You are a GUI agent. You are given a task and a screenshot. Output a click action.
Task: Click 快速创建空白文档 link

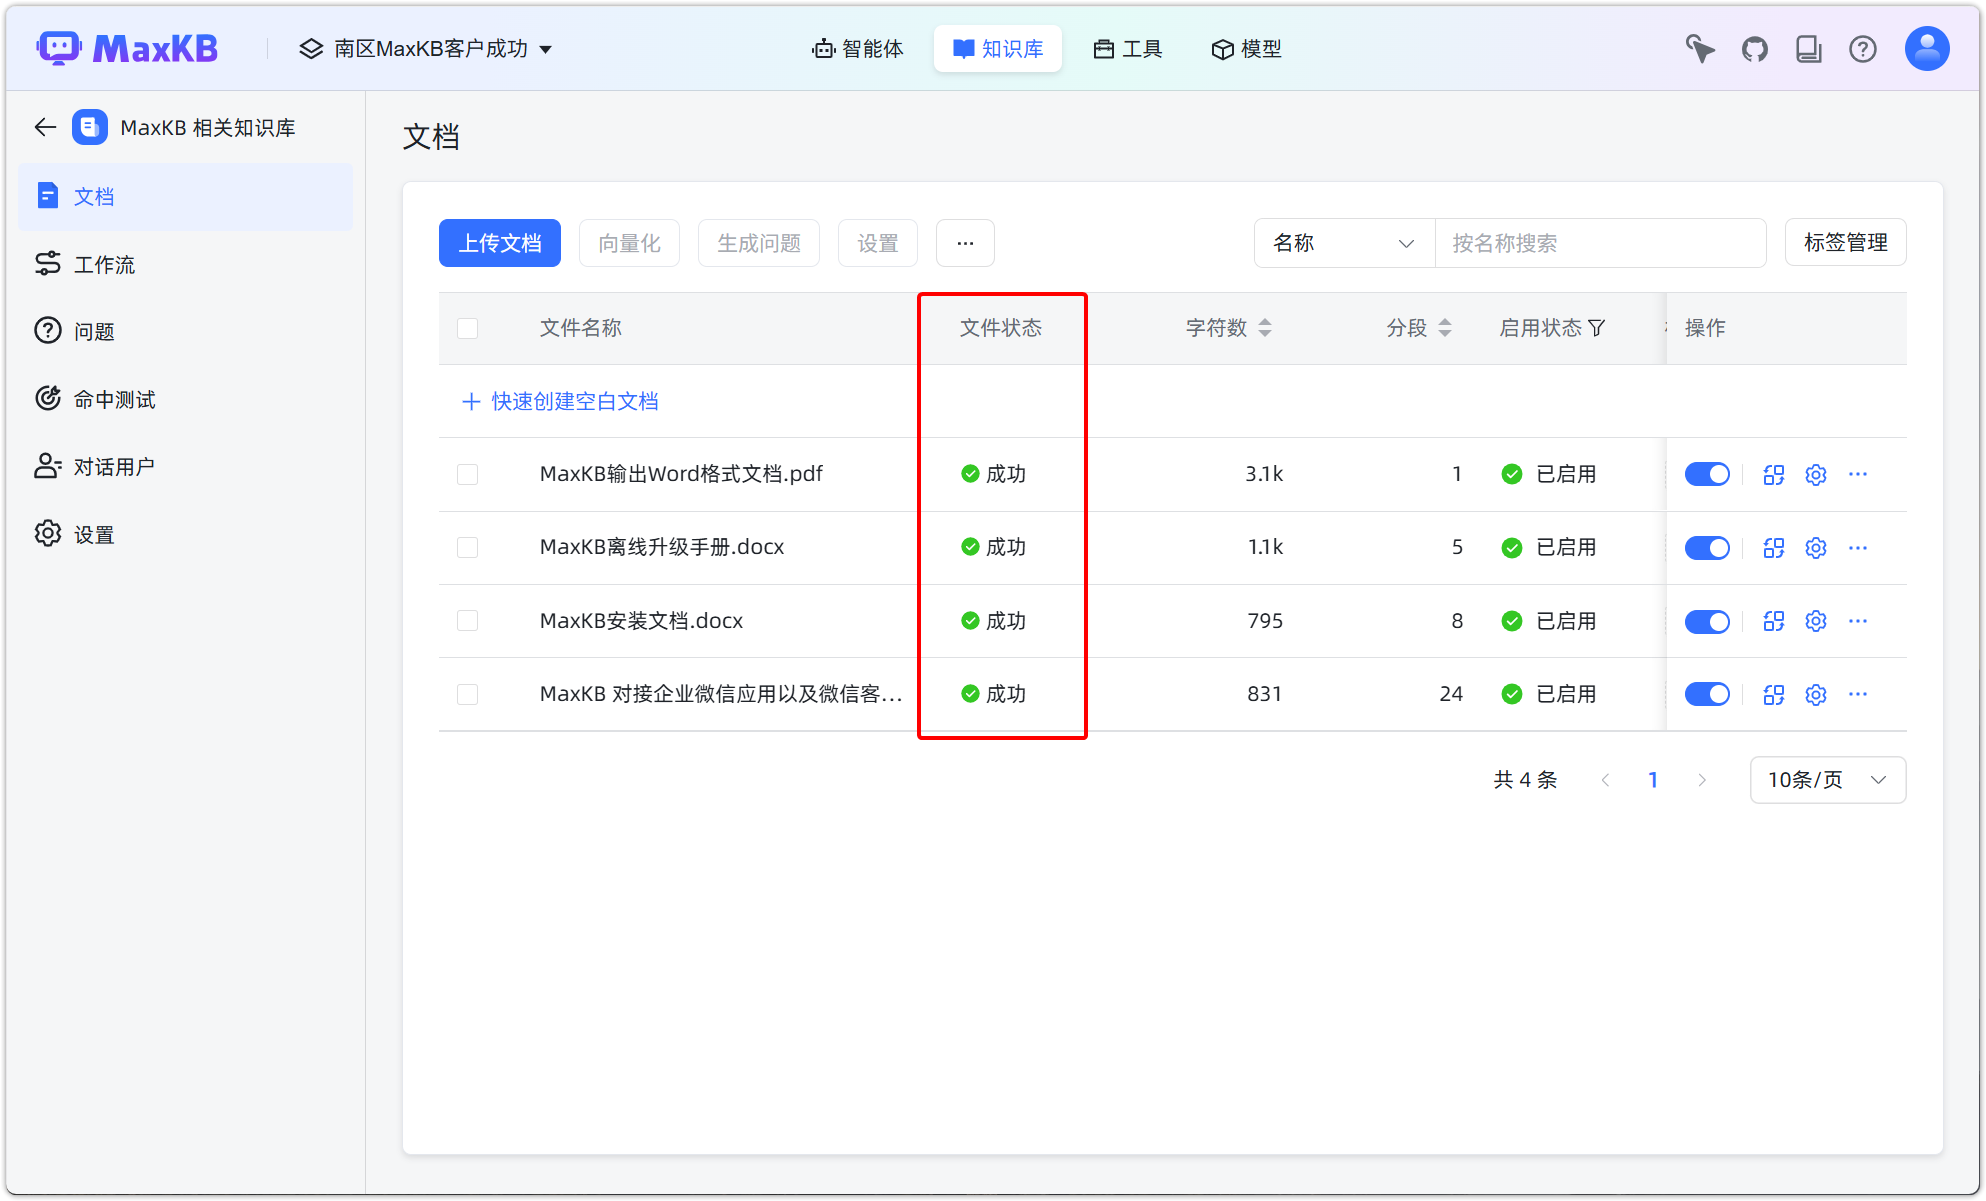pos(559,401)
